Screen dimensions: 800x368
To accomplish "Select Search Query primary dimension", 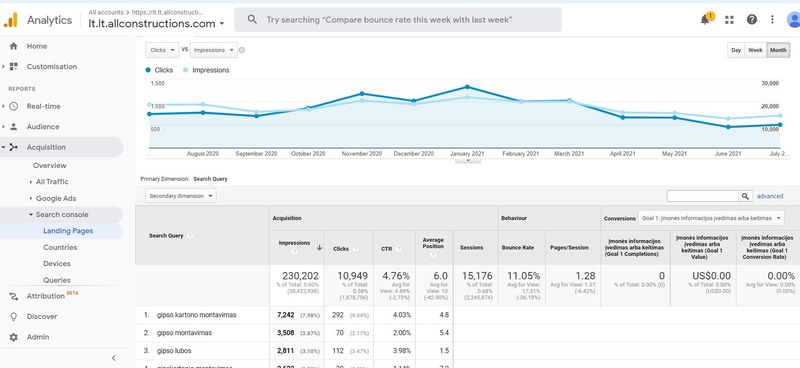I will [210, 179].
